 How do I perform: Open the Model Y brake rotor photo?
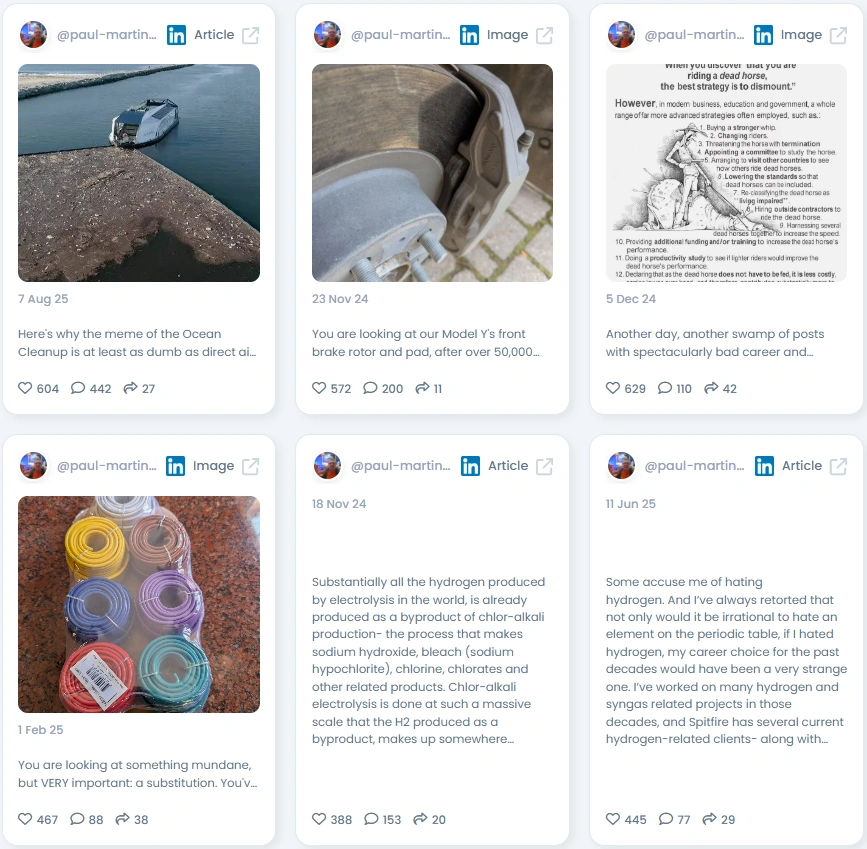pos(432,173)
